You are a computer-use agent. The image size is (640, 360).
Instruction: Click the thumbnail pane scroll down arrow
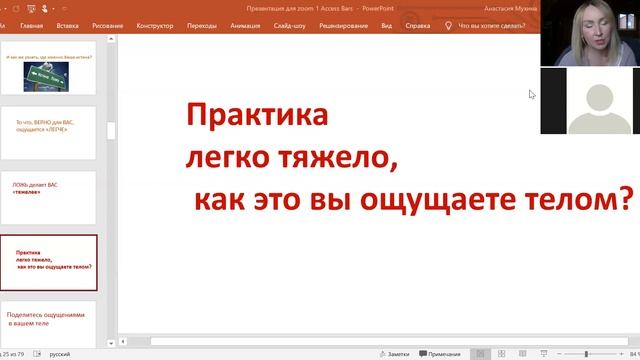(x=111, y=343)
